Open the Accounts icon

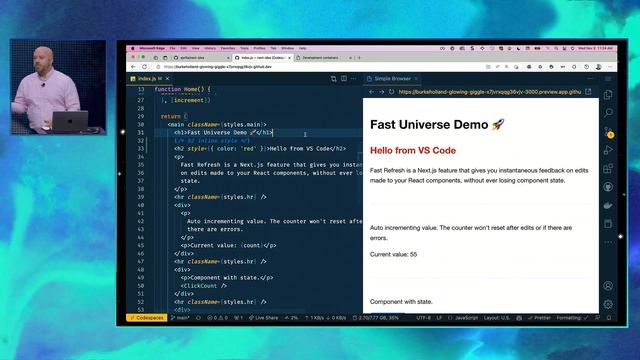[608, 286]
